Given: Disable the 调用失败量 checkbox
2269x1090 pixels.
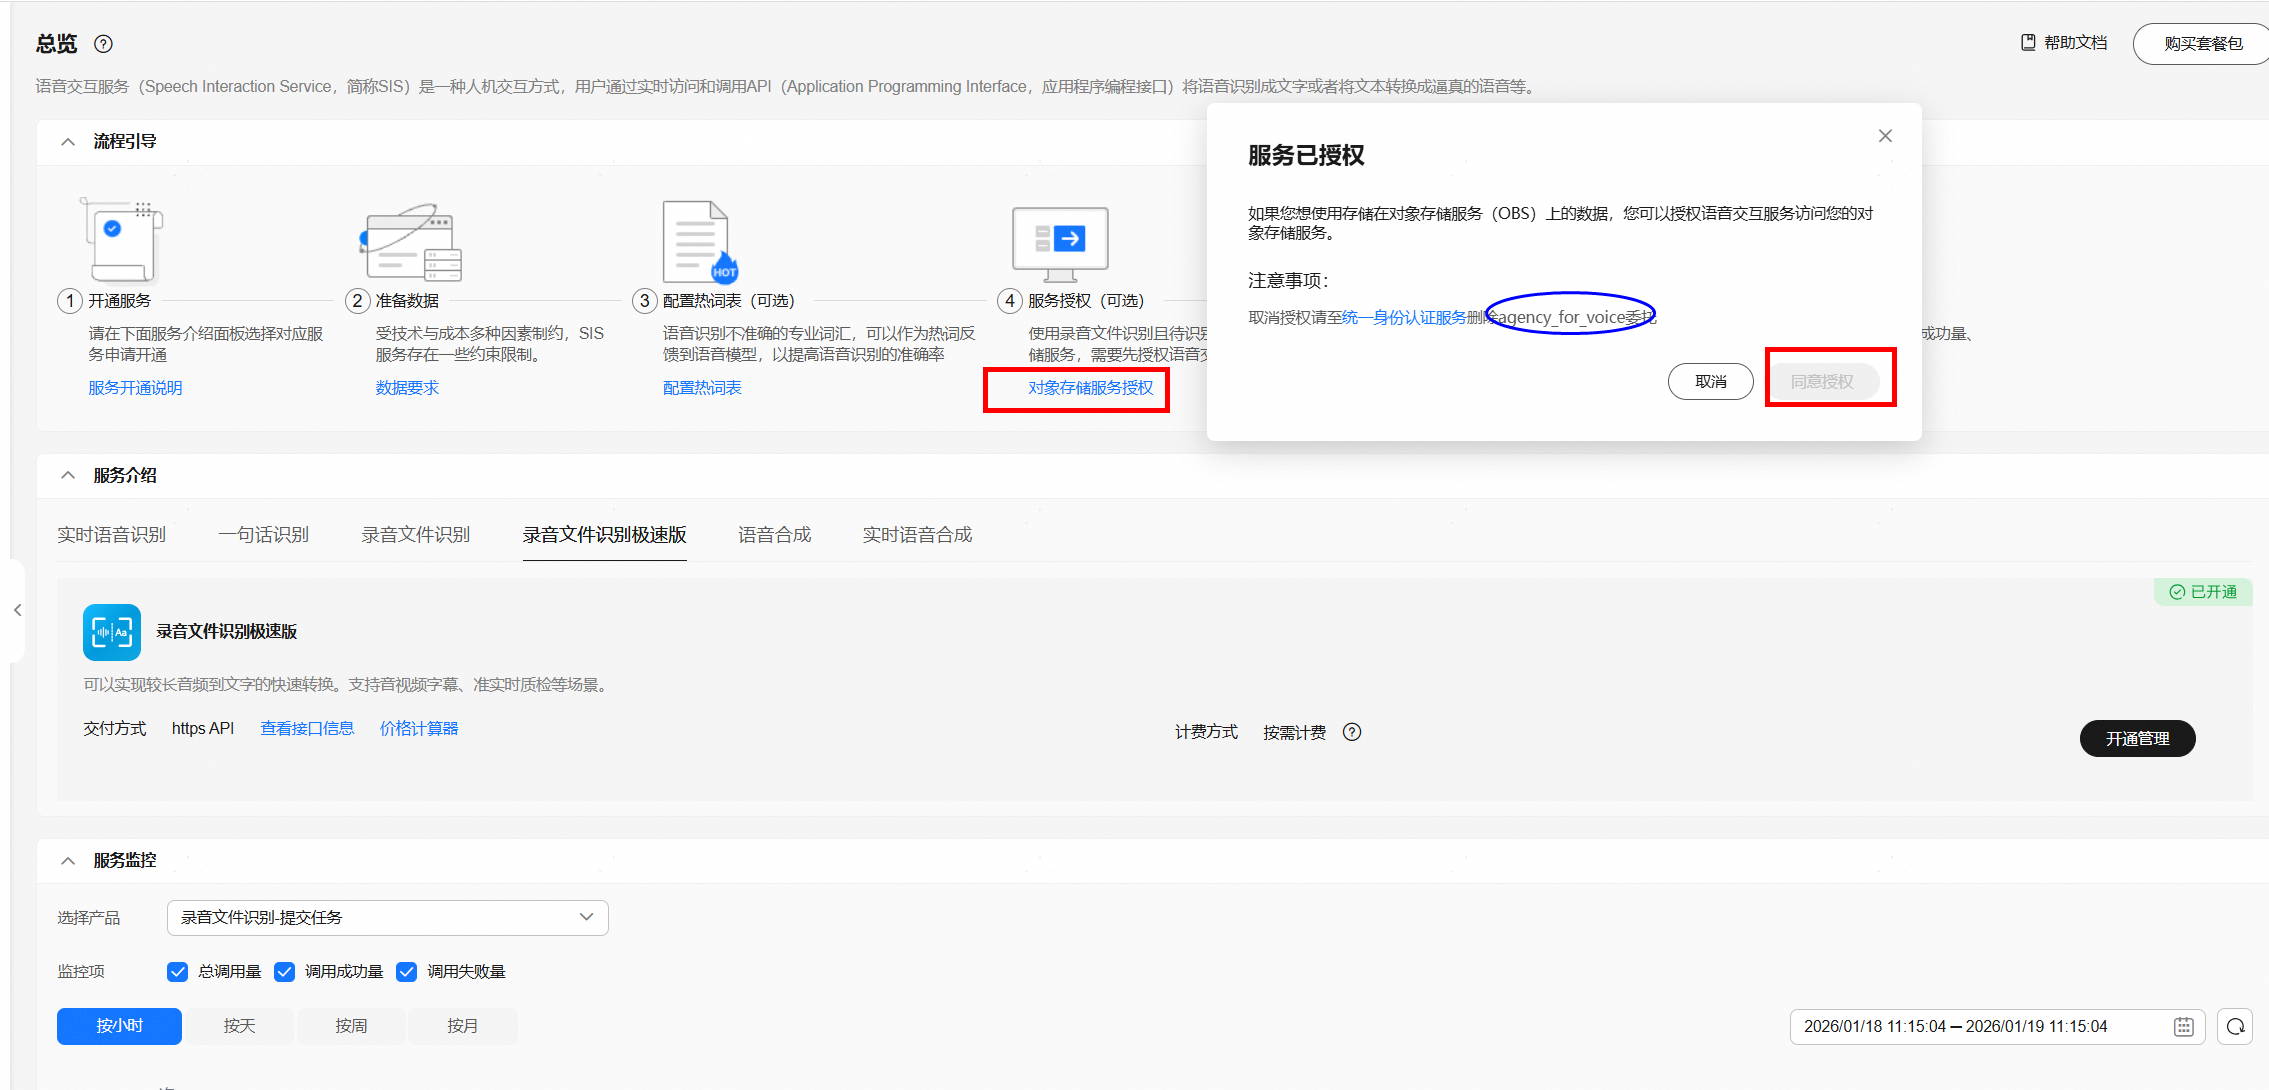Looking at the screenshot, I should pos(407,972).
